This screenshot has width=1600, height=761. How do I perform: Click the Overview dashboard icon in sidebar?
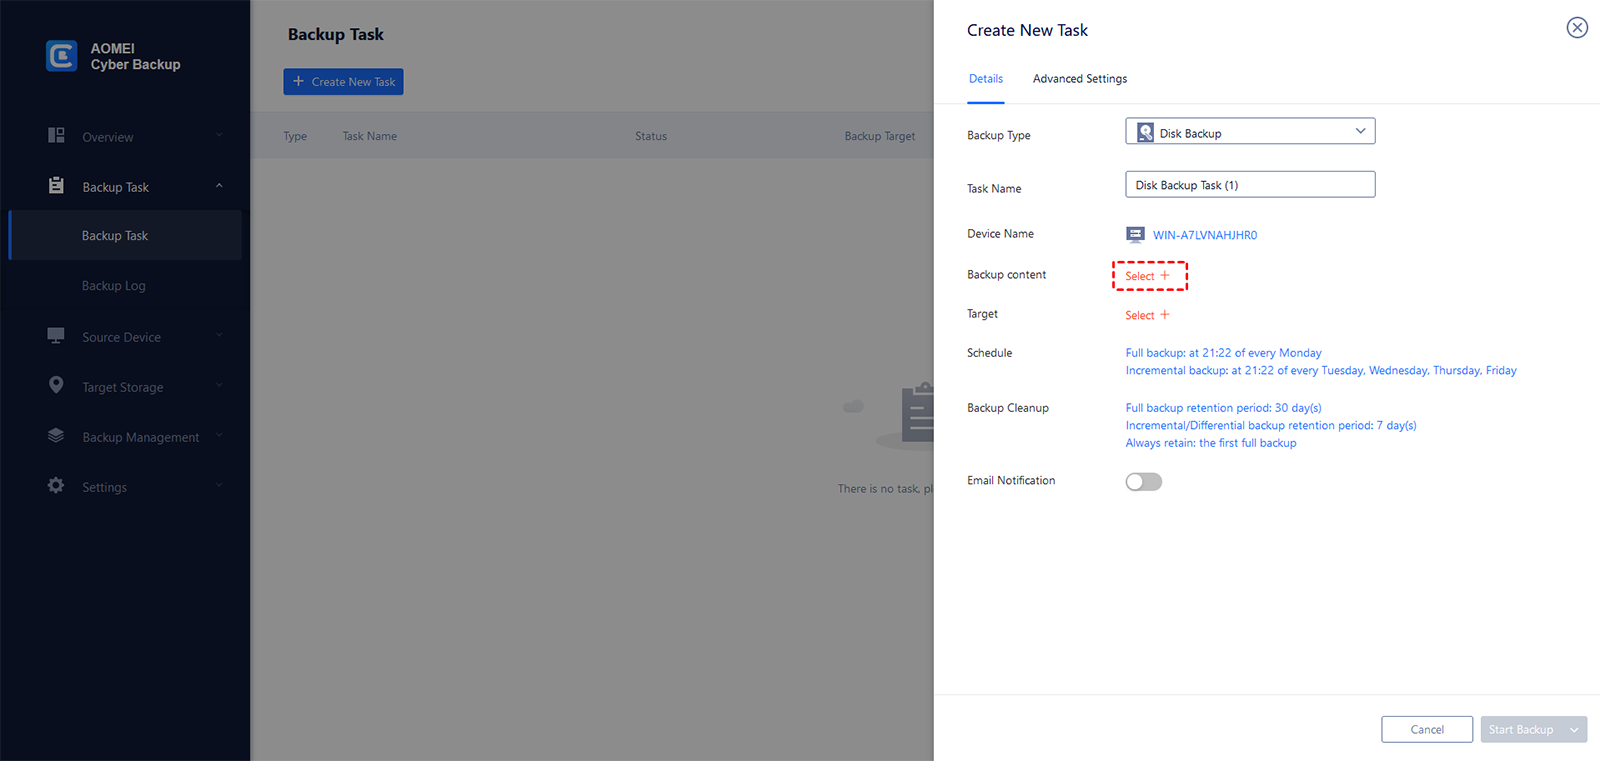click(x=56, y=136)
